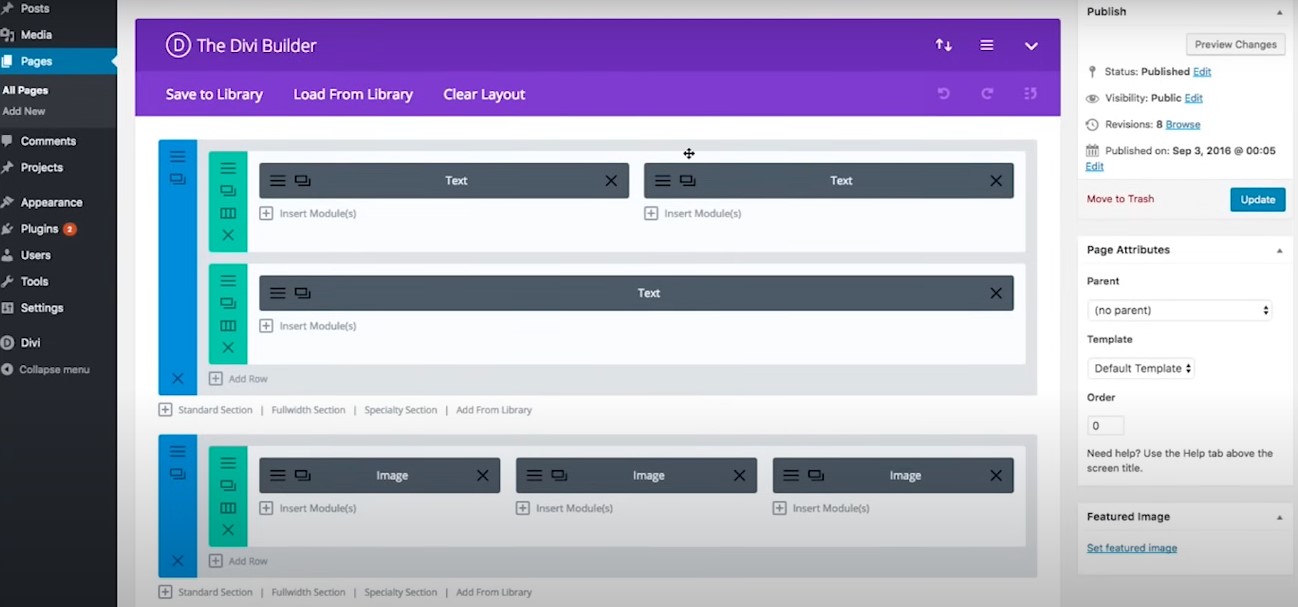Delete the middle Image module
Viewport: 1298px width, 607px height.
[739, 476]
